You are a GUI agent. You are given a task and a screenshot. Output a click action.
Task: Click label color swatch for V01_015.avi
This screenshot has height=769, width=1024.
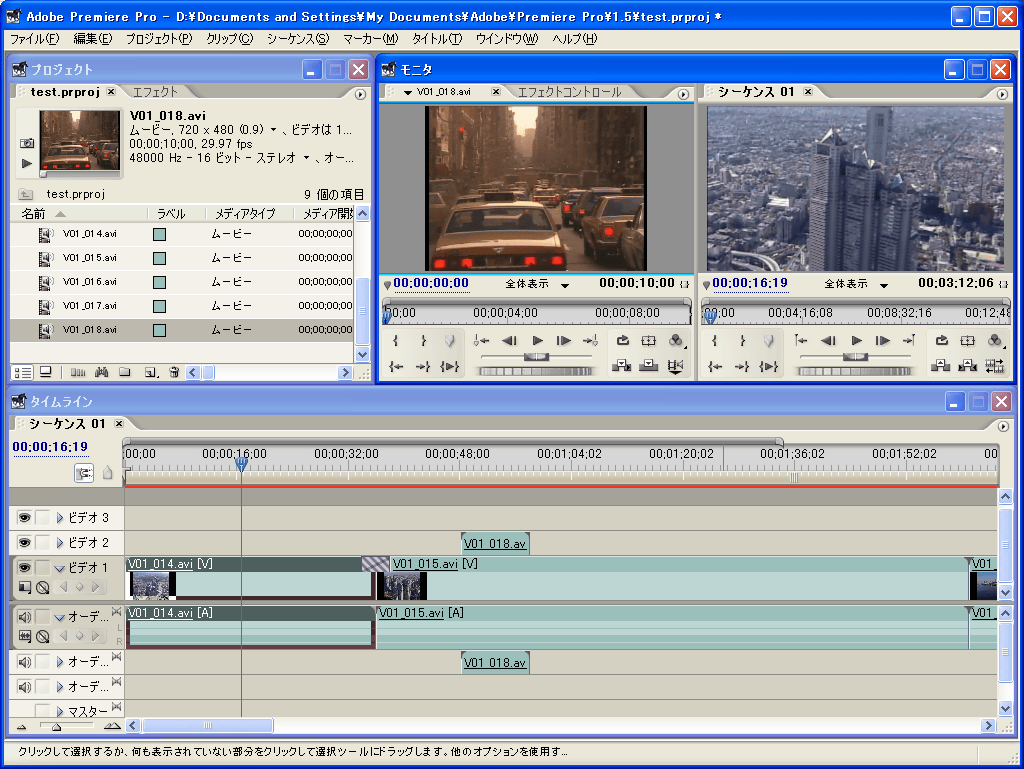[159, 258]
